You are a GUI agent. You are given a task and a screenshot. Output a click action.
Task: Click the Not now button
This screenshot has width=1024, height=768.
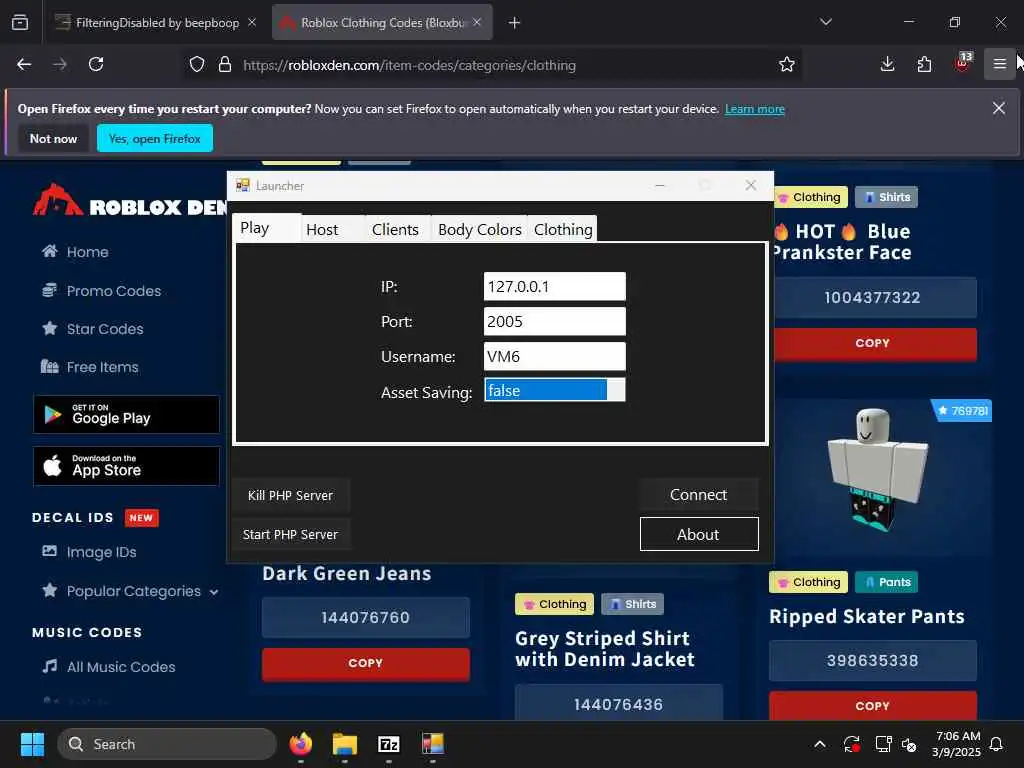pyautogui.click(x=54, y=138)
